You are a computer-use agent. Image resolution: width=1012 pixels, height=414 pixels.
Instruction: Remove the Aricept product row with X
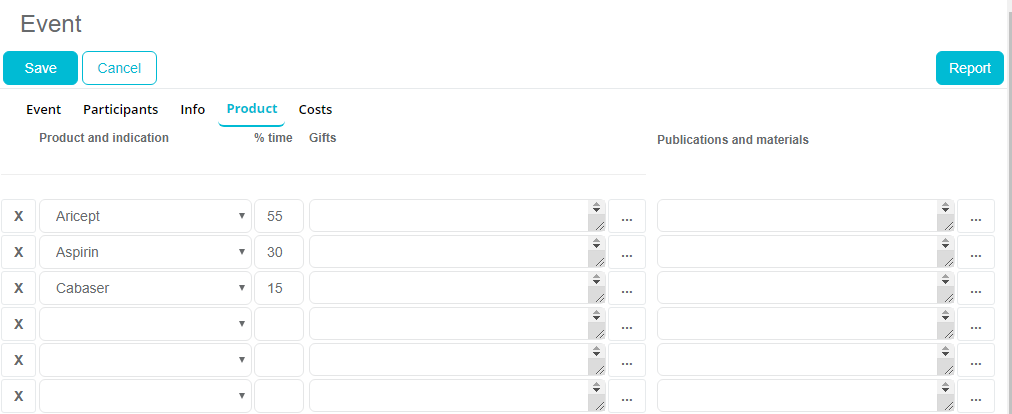click(18, 216)
